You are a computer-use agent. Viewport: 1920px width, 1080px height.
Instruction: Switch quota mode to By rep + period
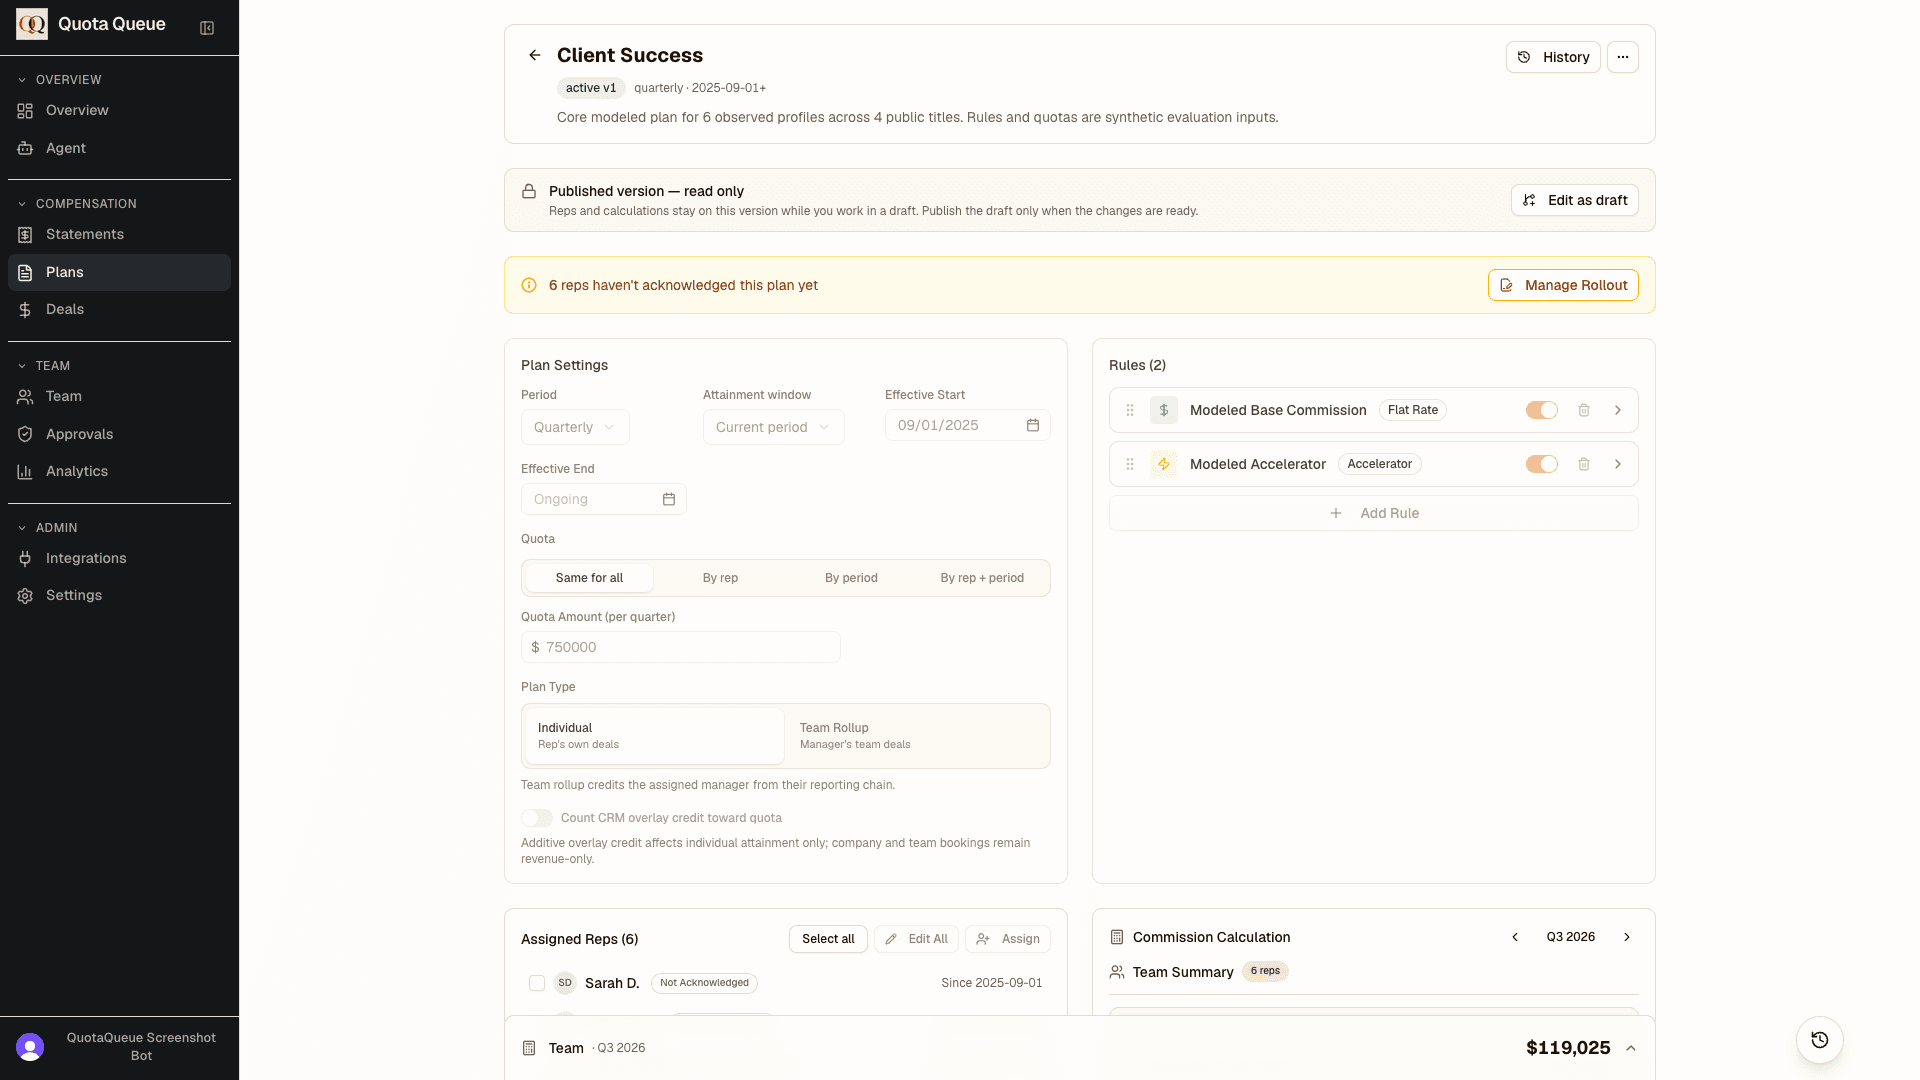coord(982,578)
